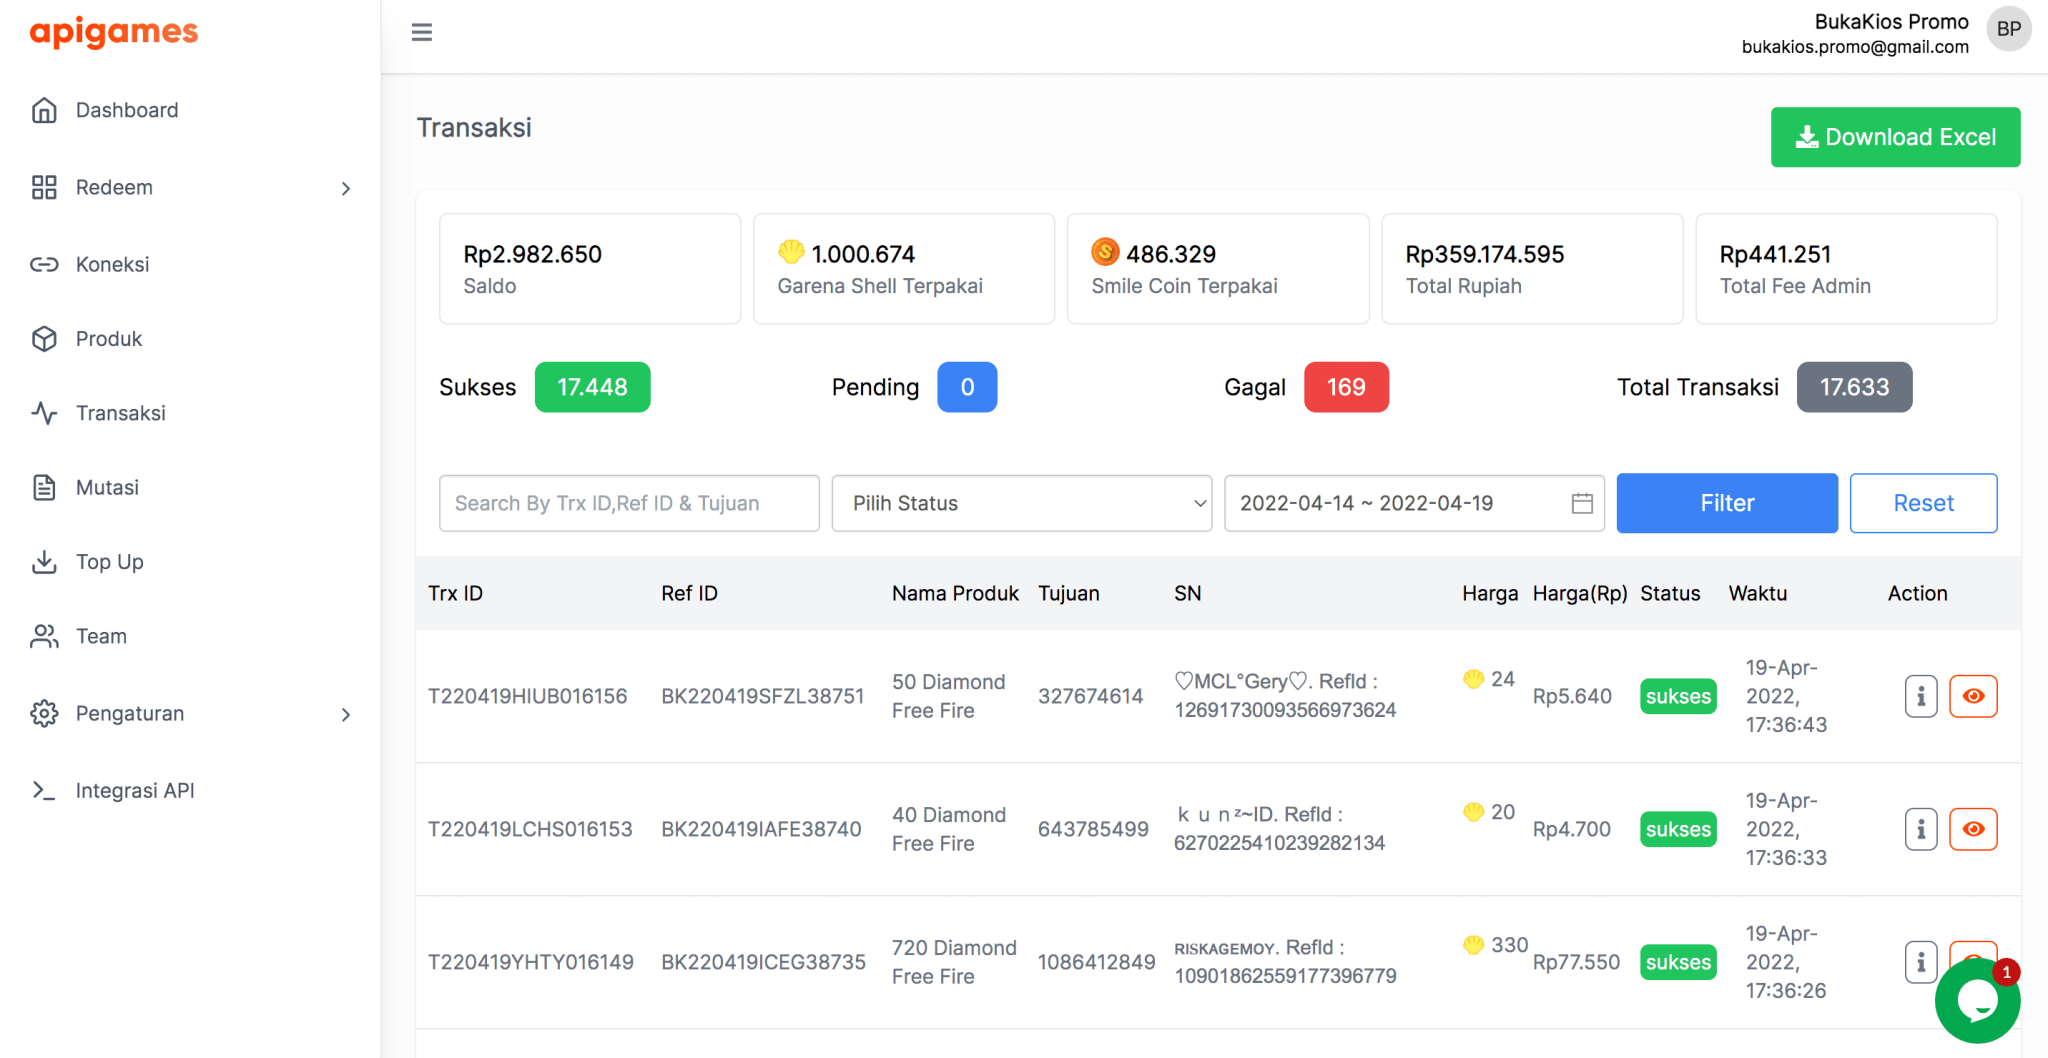Select Ref ID BK220419ICEG38735
2048x1058 pixels.
(763, 962)
